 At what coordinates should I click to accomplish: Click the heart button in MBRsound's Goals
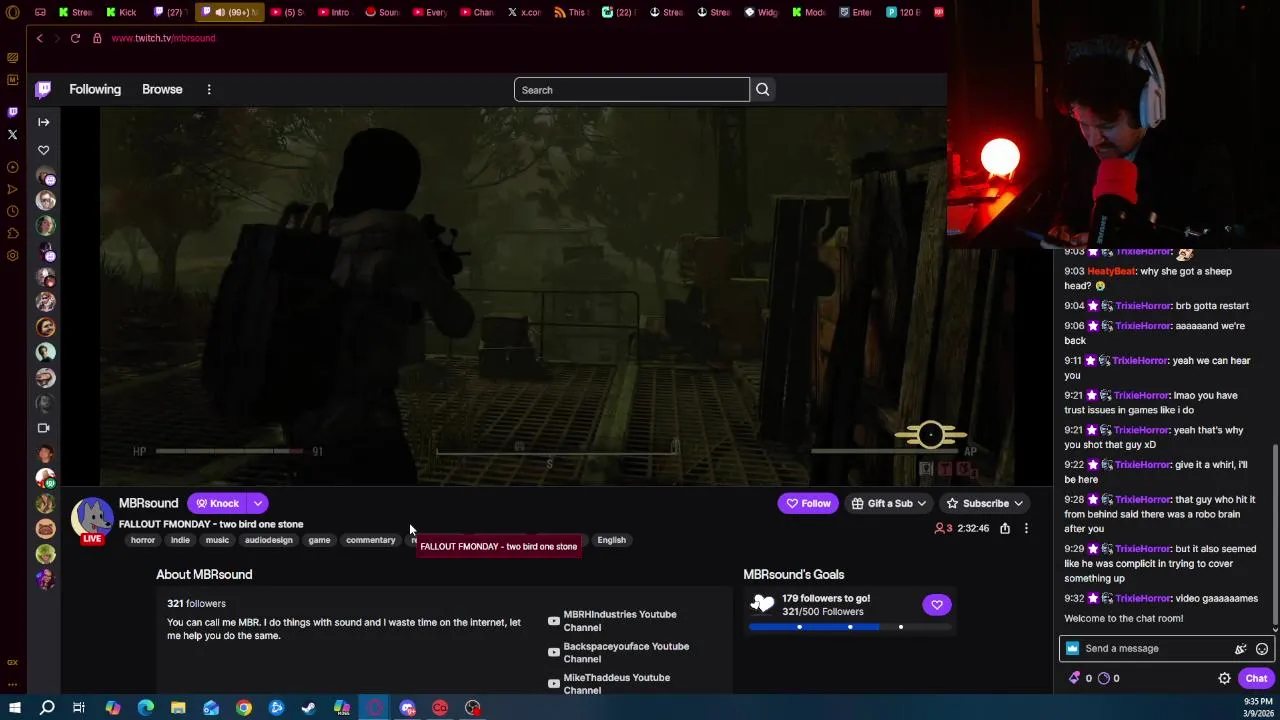(937, 604)
